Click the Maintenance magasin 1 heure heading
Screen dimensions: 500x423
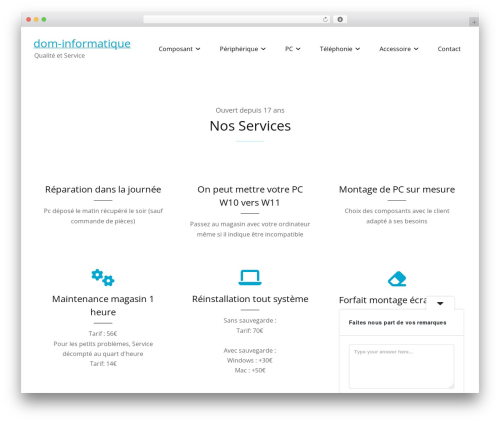pyautogui.click(x=103, y=305)
